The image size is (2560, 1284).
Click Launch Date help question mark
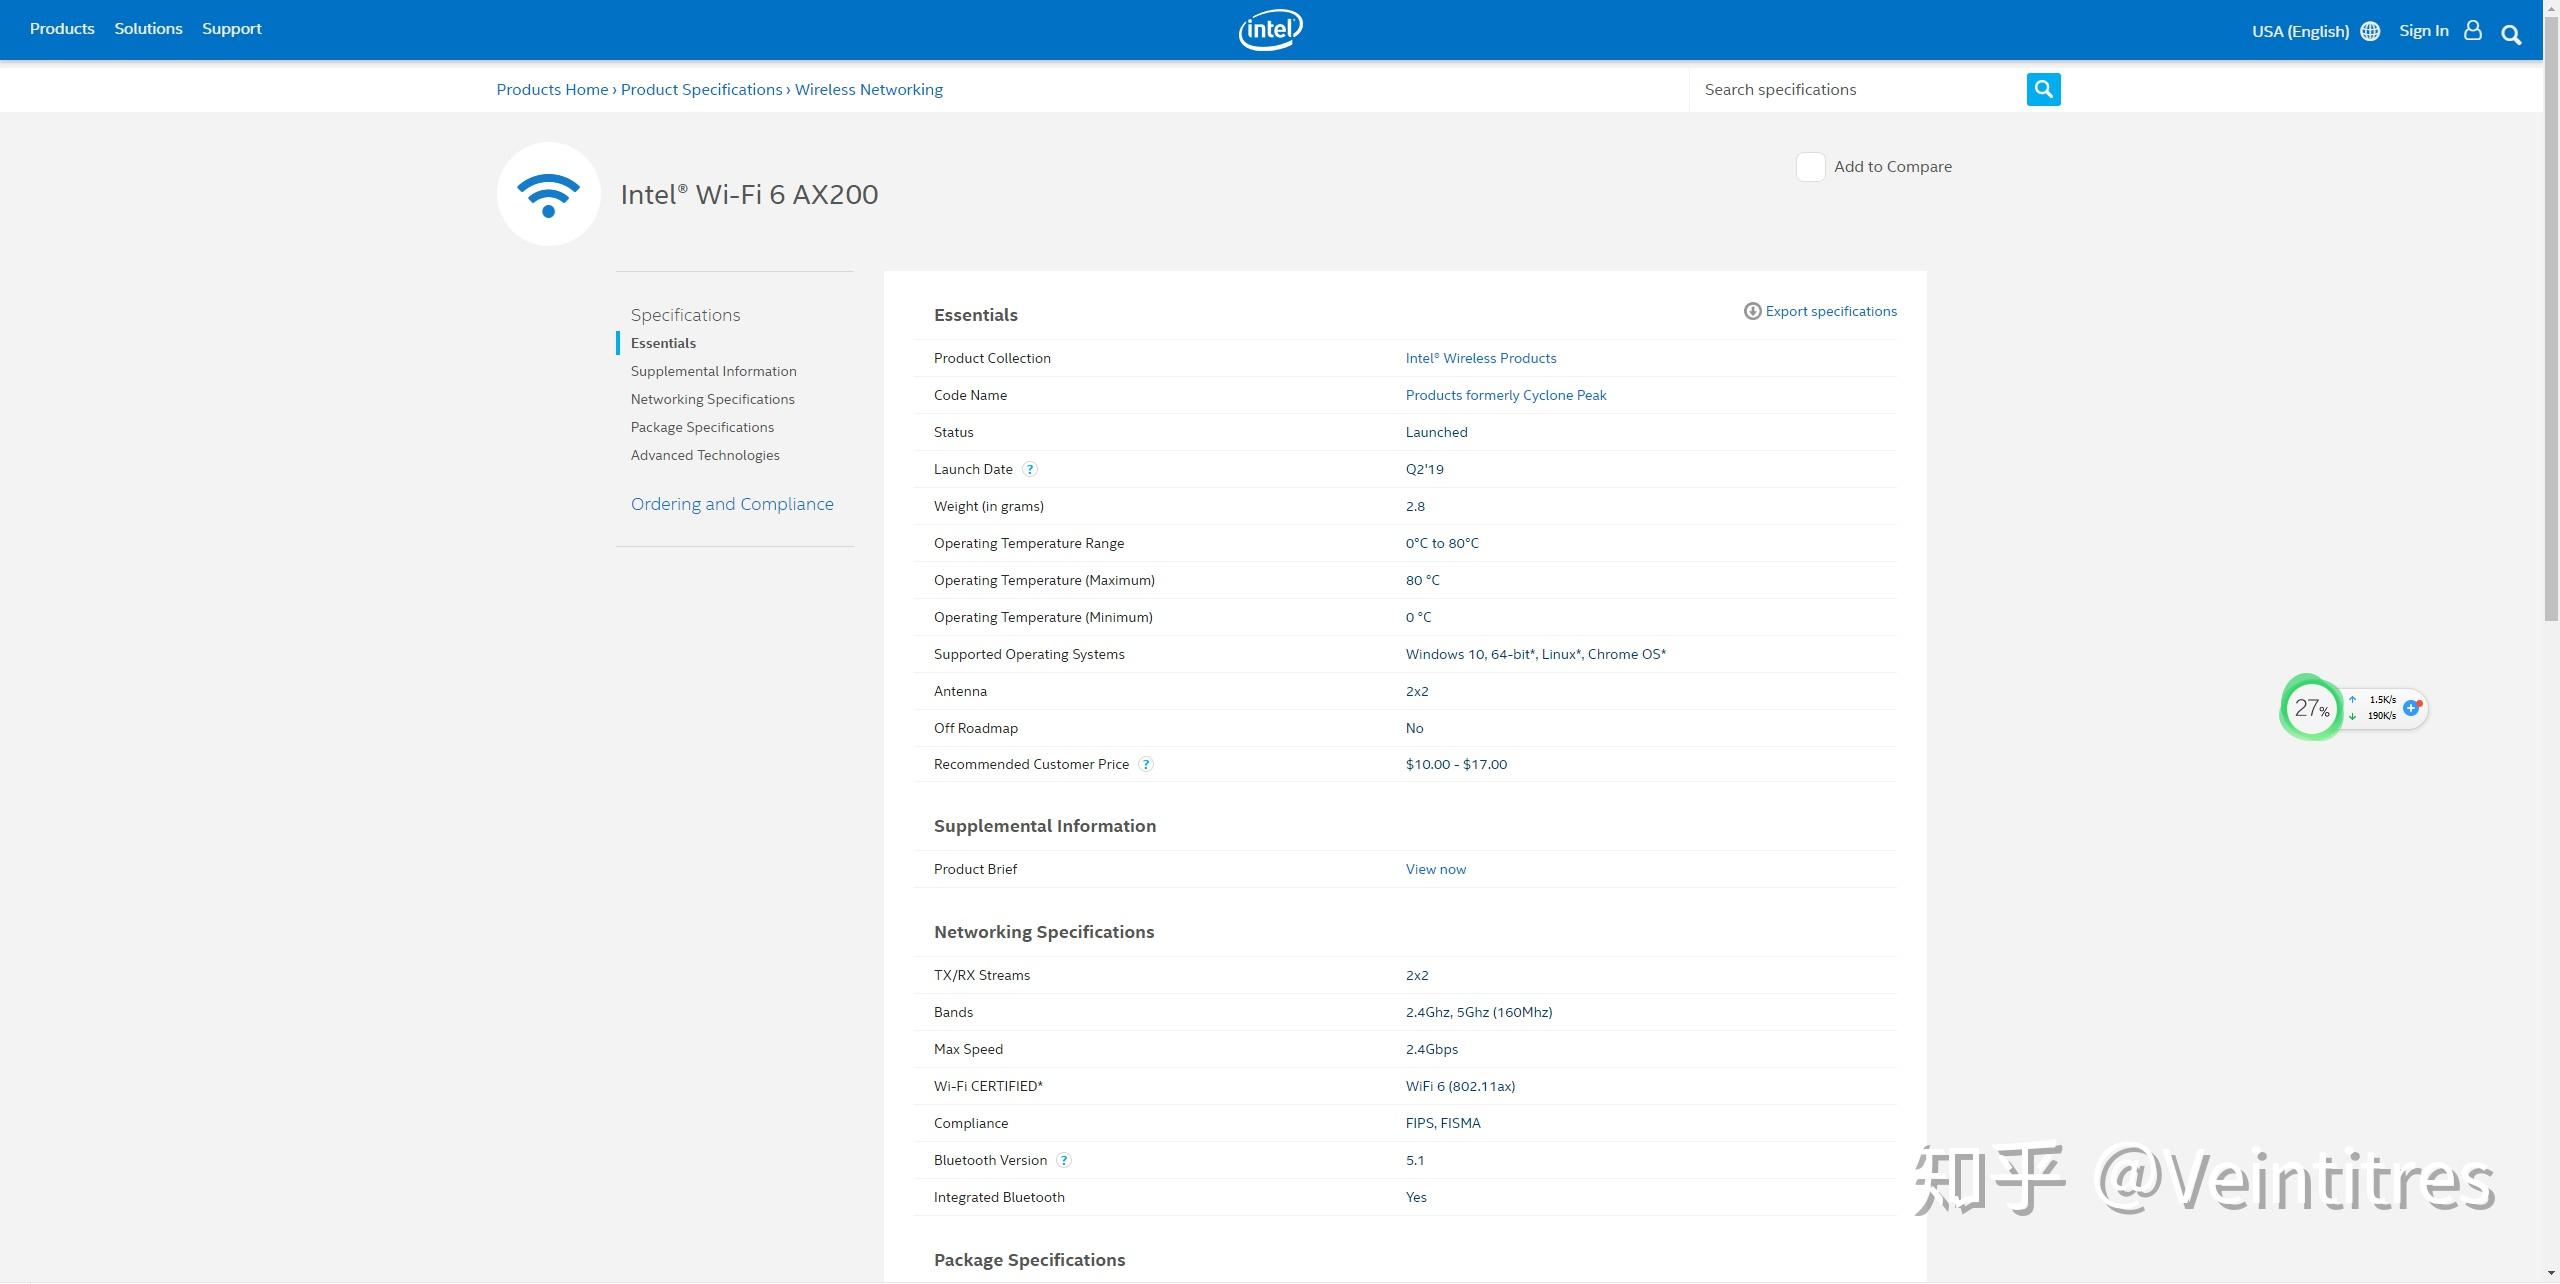tap(1030, 469)
